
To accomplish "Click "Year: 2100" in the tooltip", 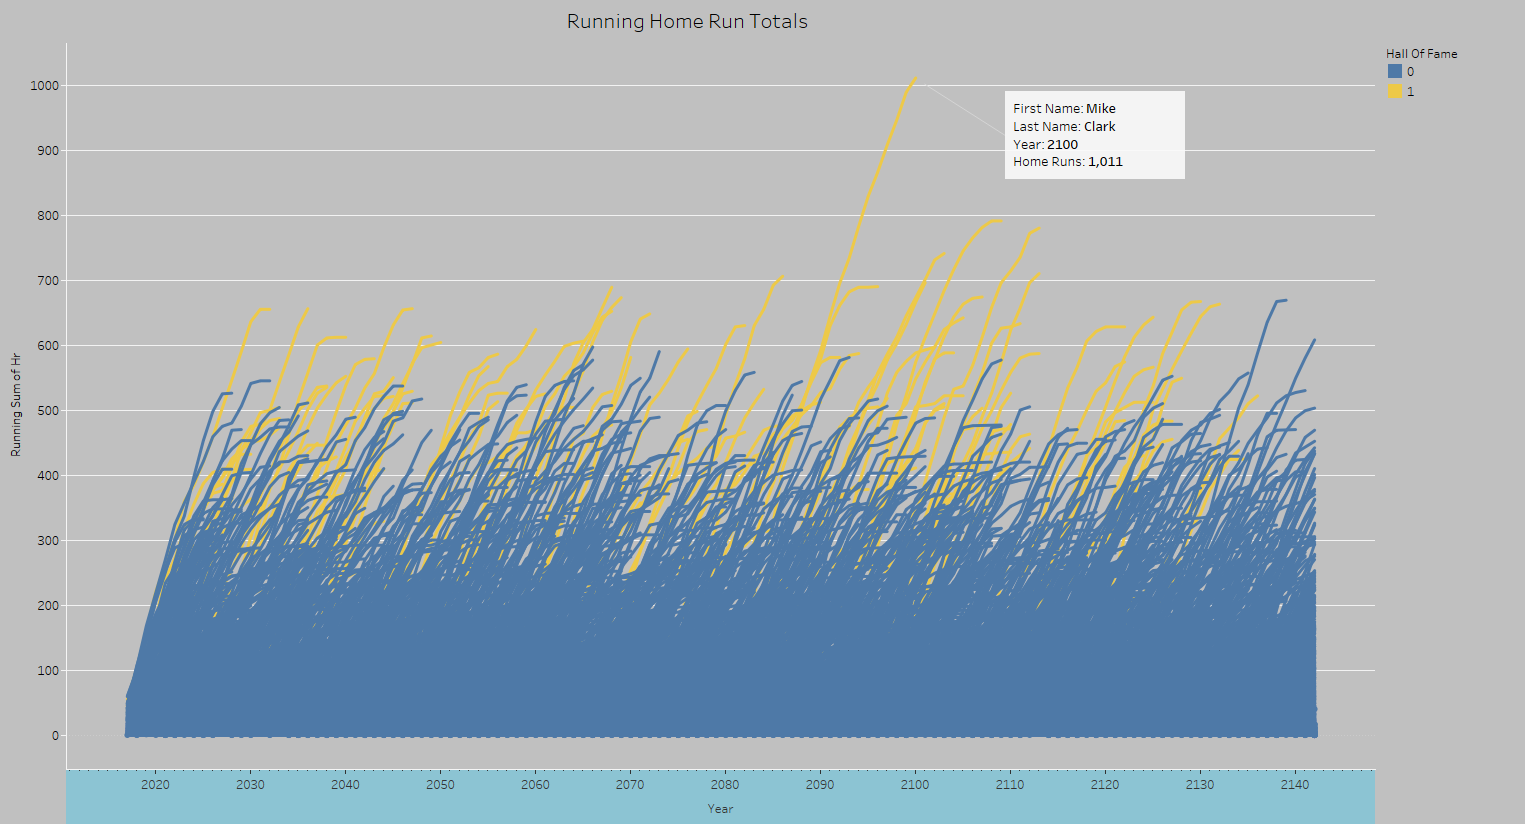I will point(1045,145).
